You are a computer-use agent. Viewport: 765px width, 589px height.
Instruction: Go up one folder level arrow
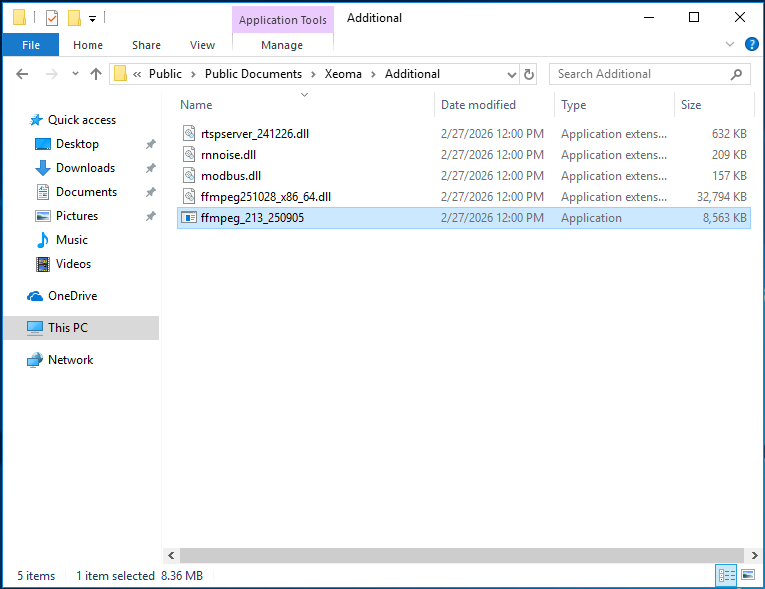(x=96, y=74)
